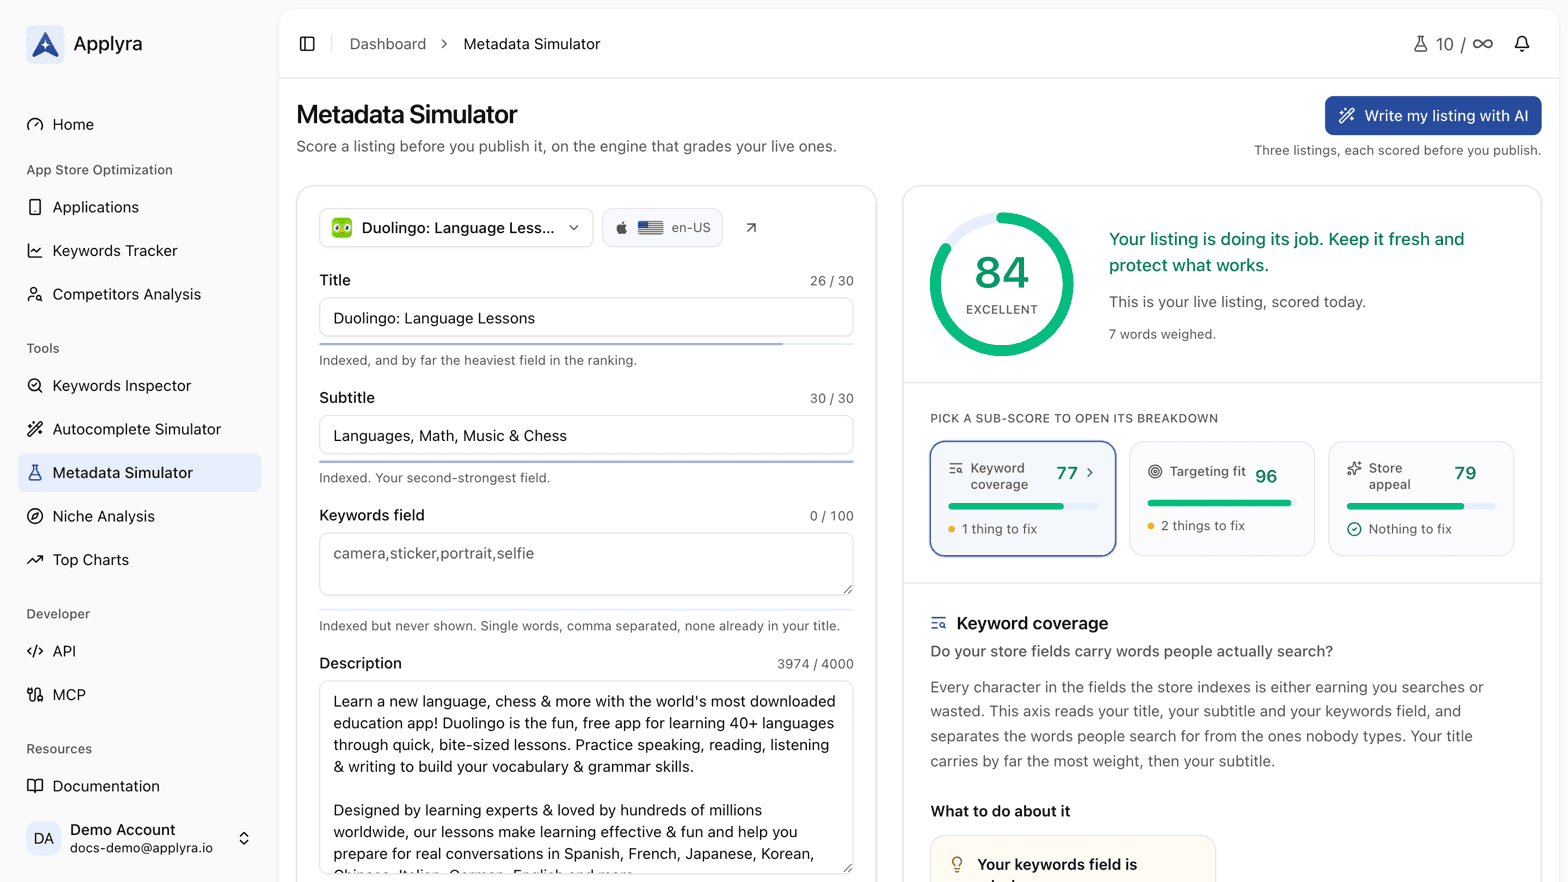
Task: Click the 'Your keywords field is' tip card
Action: [1073, 860]
